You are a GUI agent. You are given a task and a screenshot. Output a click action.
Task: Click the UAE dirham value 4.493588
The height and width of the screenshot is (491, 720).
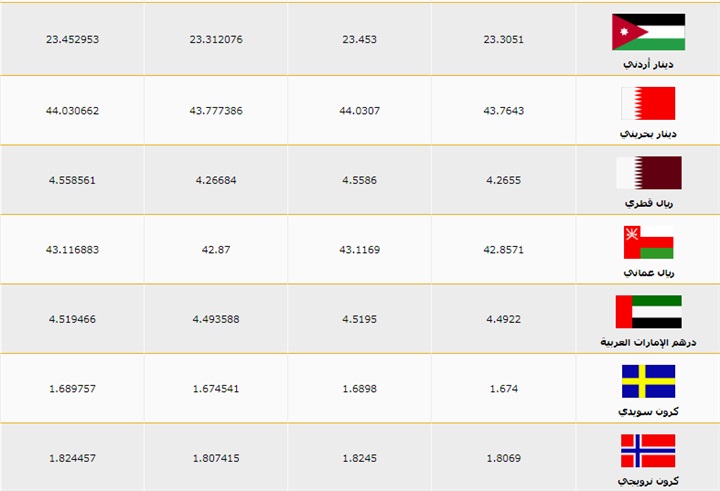[215, 319]
